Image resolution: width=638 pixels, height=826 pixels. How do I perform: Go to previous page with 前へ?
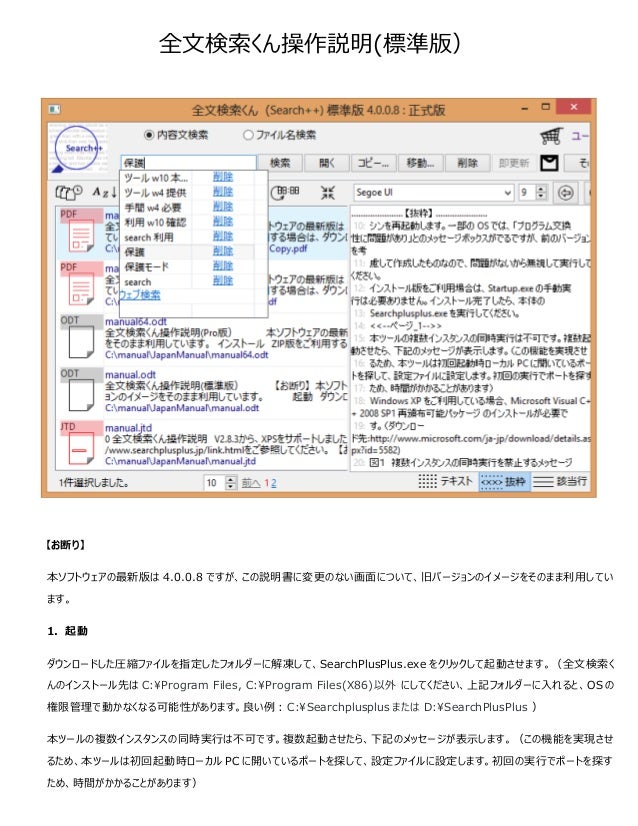click(251, 483)
